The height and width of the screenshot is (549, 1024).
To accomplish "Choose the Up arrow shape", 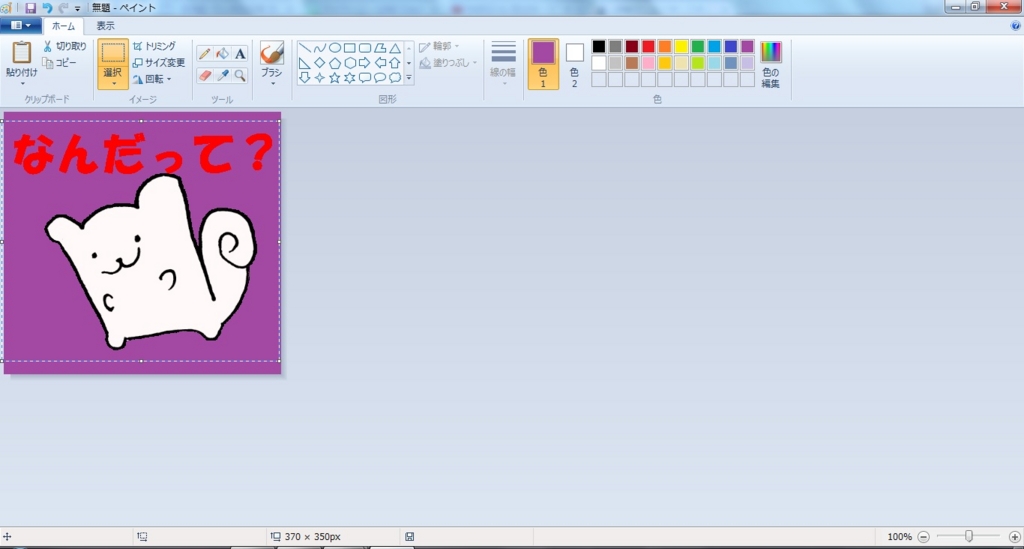I will point(394,63).
